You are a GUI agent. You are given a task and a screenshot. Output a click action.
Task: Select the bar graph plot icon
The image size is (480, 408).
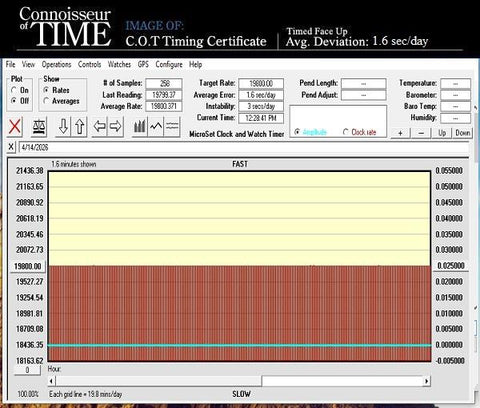pyautogui.click(x=139, y=127)
